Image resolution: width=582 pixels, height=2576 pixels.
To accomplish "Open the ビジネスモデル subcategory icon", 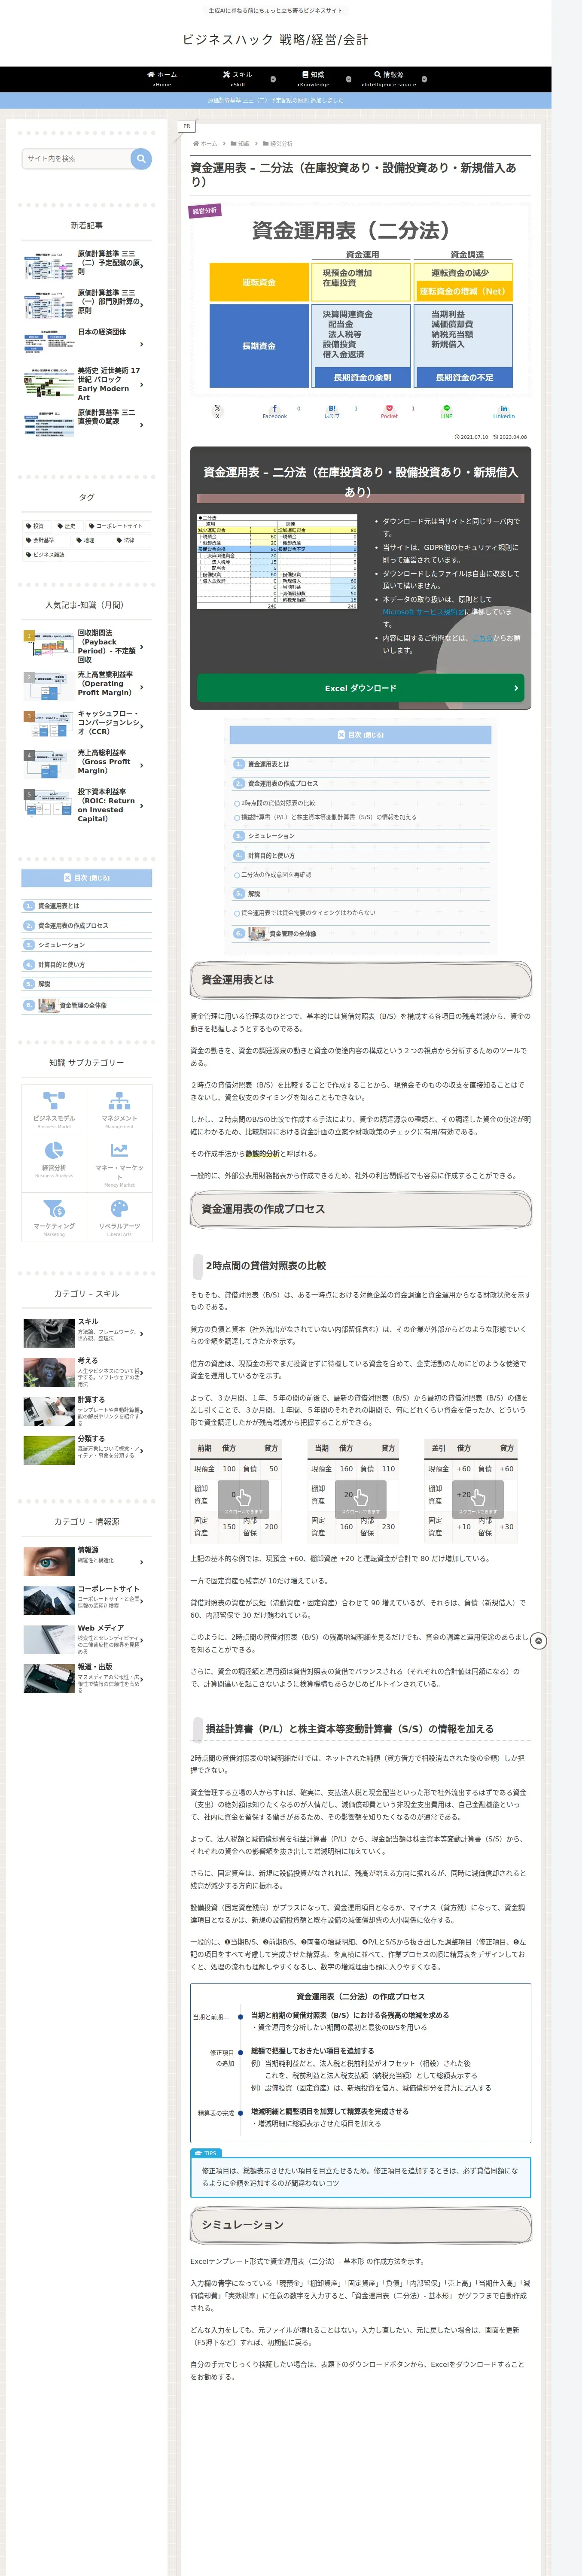I will 54,1109.
